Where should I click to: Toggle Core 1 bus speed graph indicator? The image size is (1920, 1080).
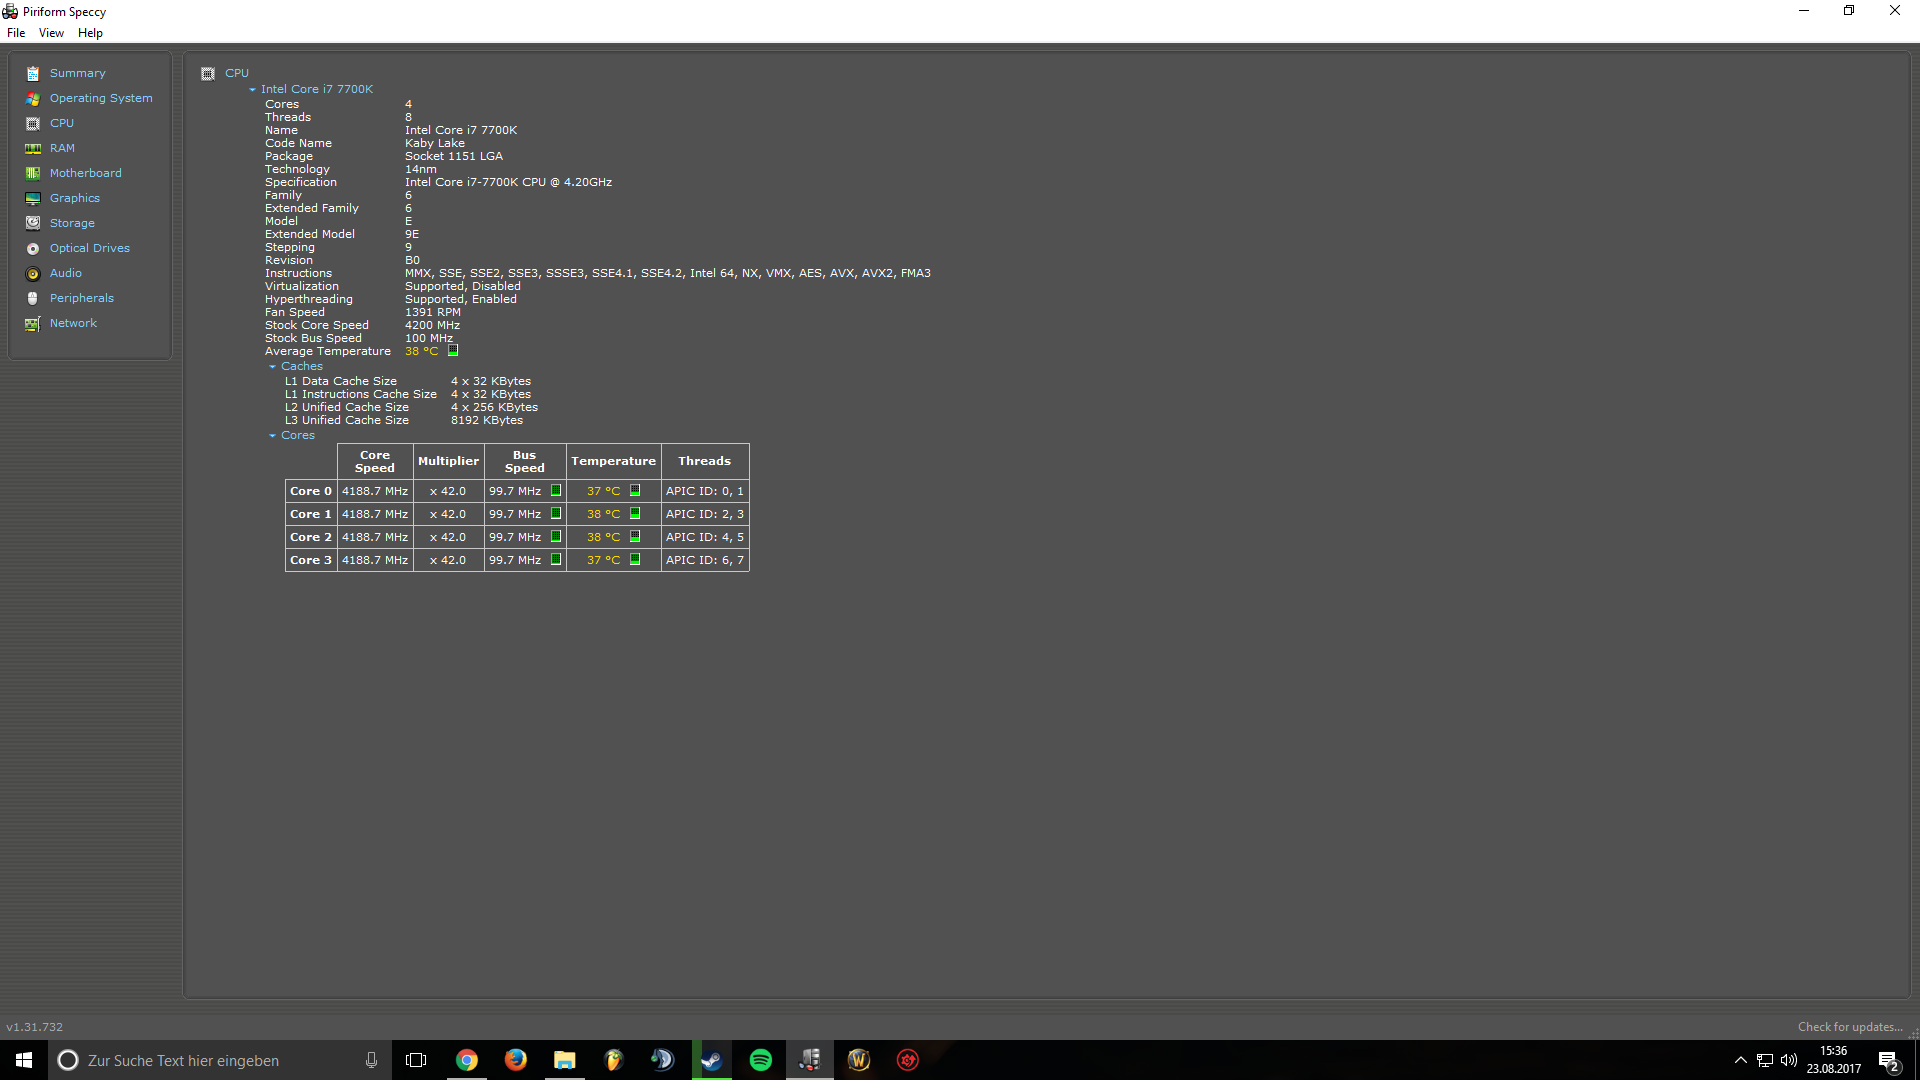point(556,514)
